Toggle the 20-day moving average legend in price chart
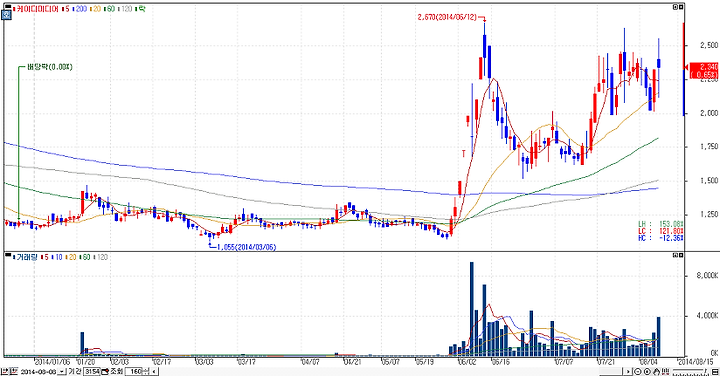 pos(96,9)
